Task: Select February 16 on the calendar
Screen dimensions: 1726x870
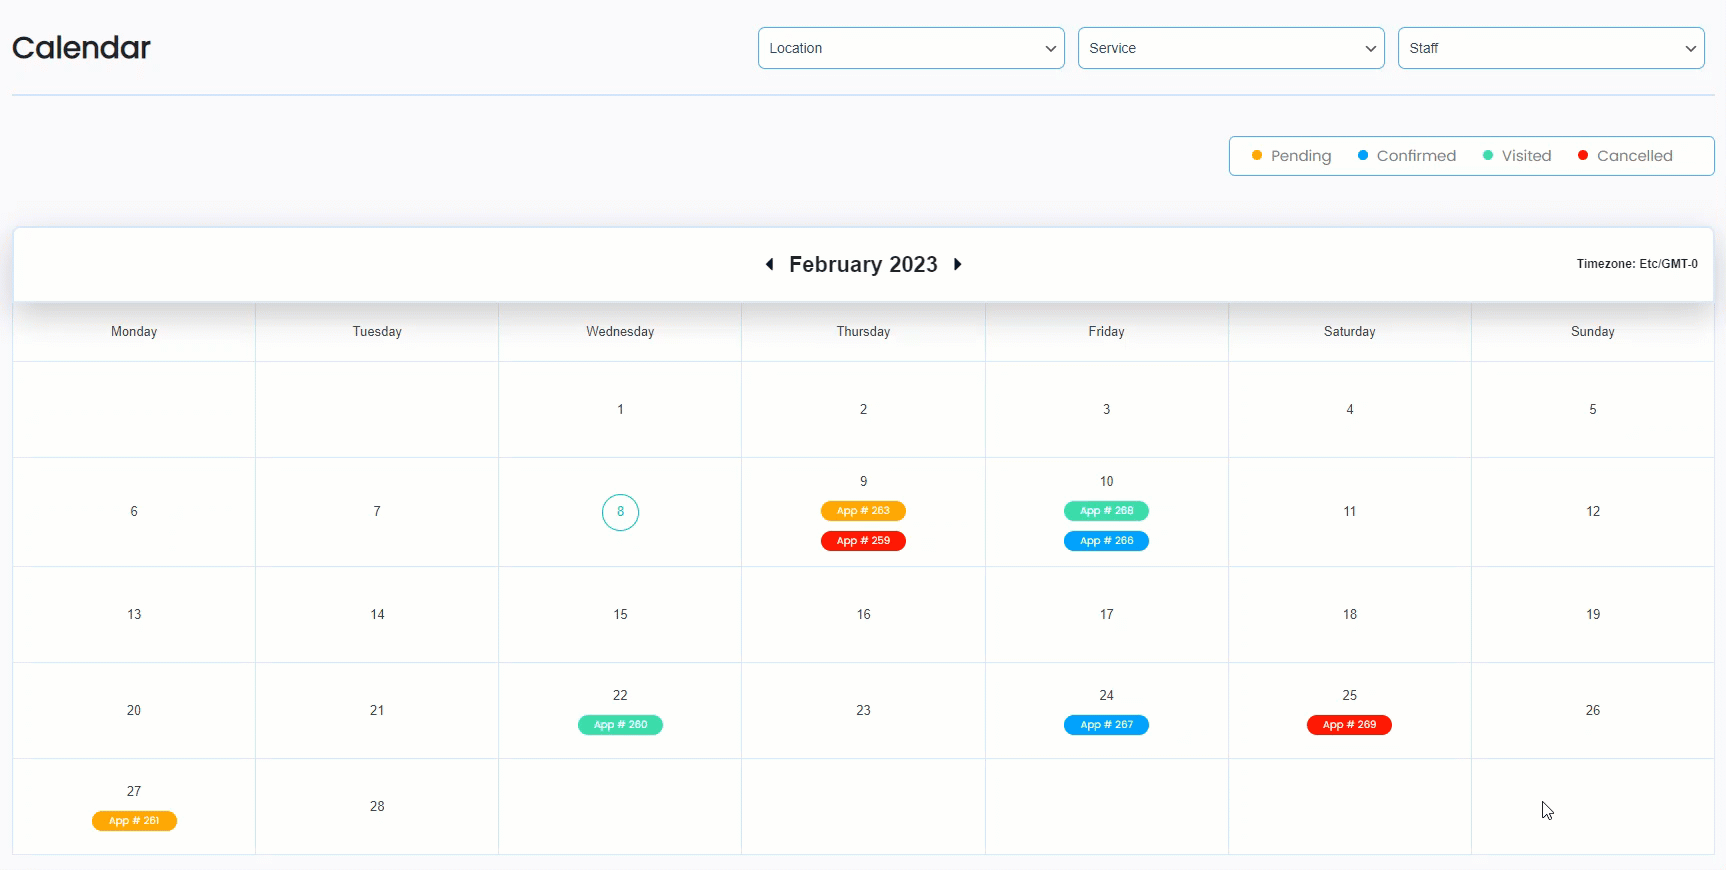Action: click(x=863, y=614)
